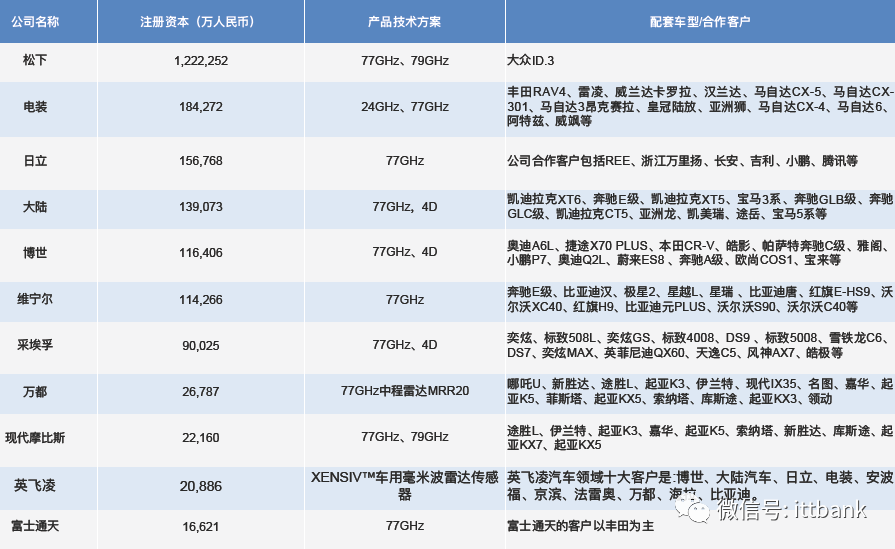Click 松下's technology cell 77GHz、79GHz
This screenshot has width=895, height=549.
tap(405, 60)
